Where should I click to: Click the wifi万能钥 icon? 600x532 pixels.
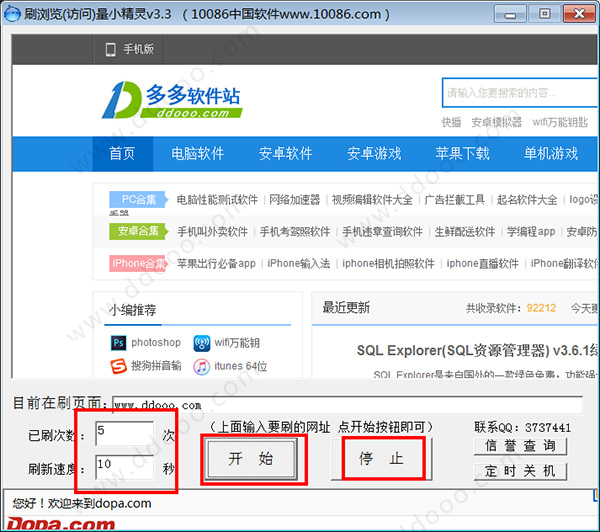click(202, 343)
